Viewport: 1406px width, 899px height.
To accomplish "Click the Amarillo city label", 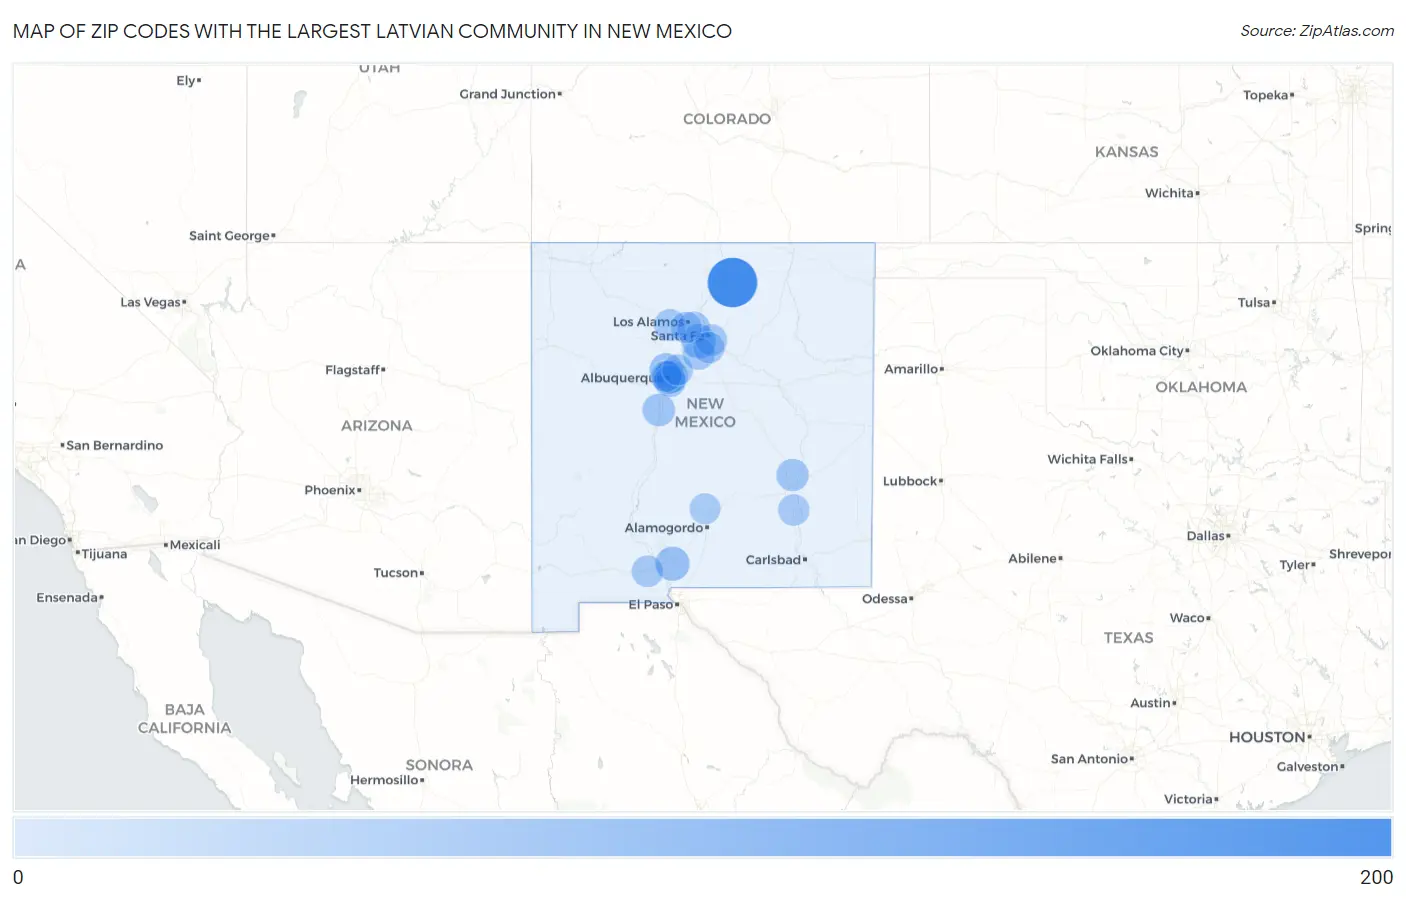I will (x=911, y=369).
